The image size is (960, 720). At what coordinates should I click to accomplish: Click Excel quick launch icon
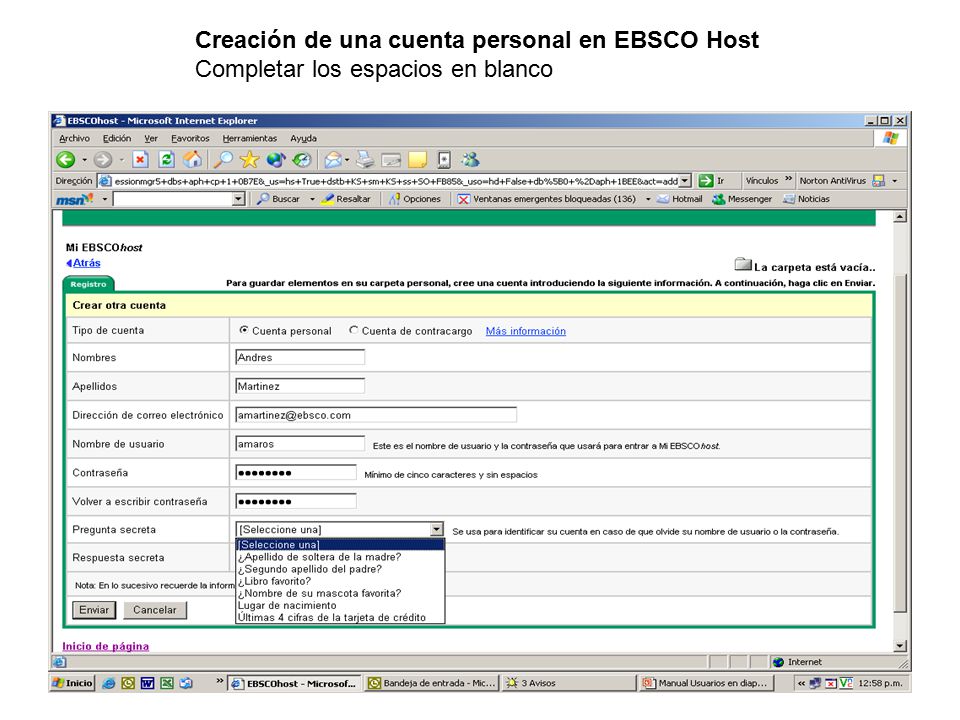[167, 683]
